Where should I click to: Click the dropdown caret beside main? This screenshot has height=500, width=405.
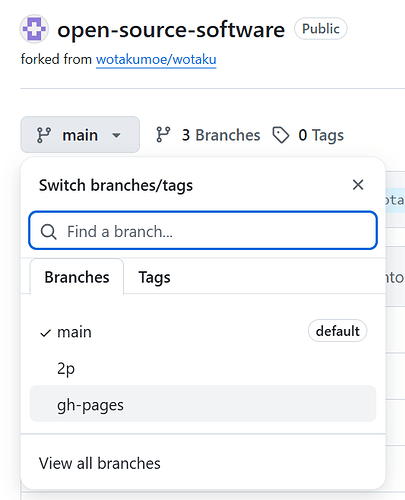[x=116, y=135]
